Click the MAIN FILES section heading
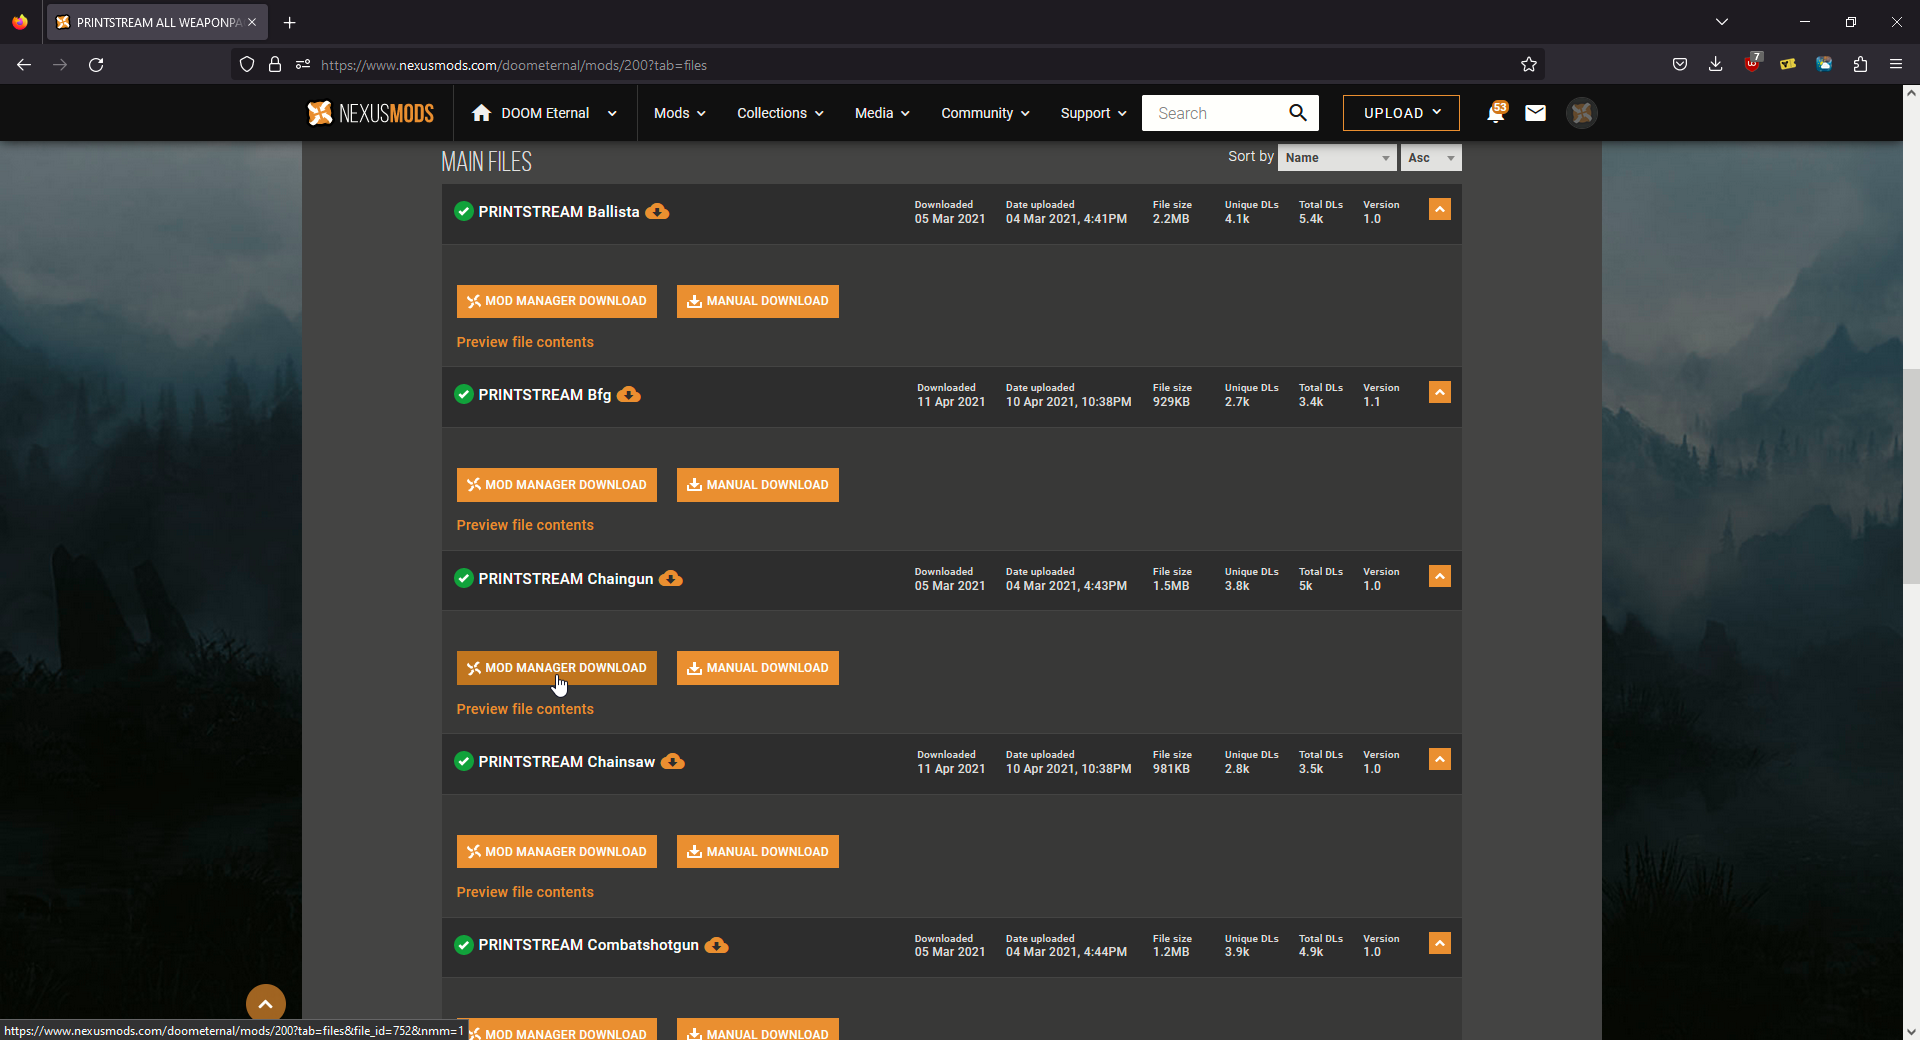The image size is (1920, 1040). (x=487, y=161)
